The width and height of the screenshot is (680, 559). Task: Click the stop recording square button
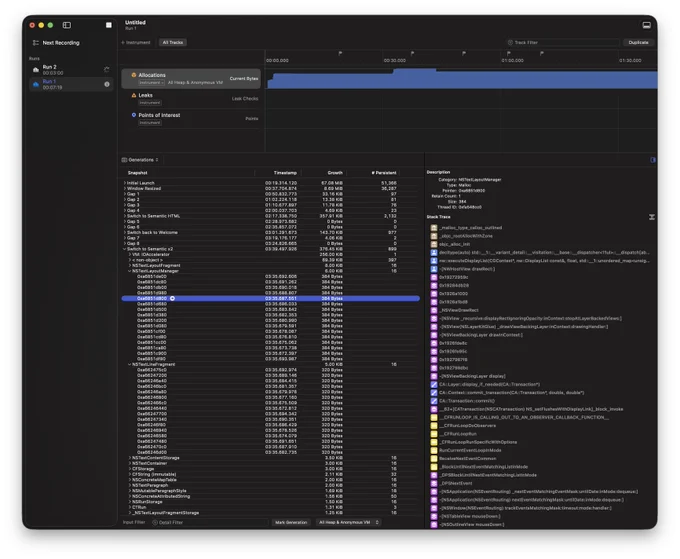(x=109, y=25)
